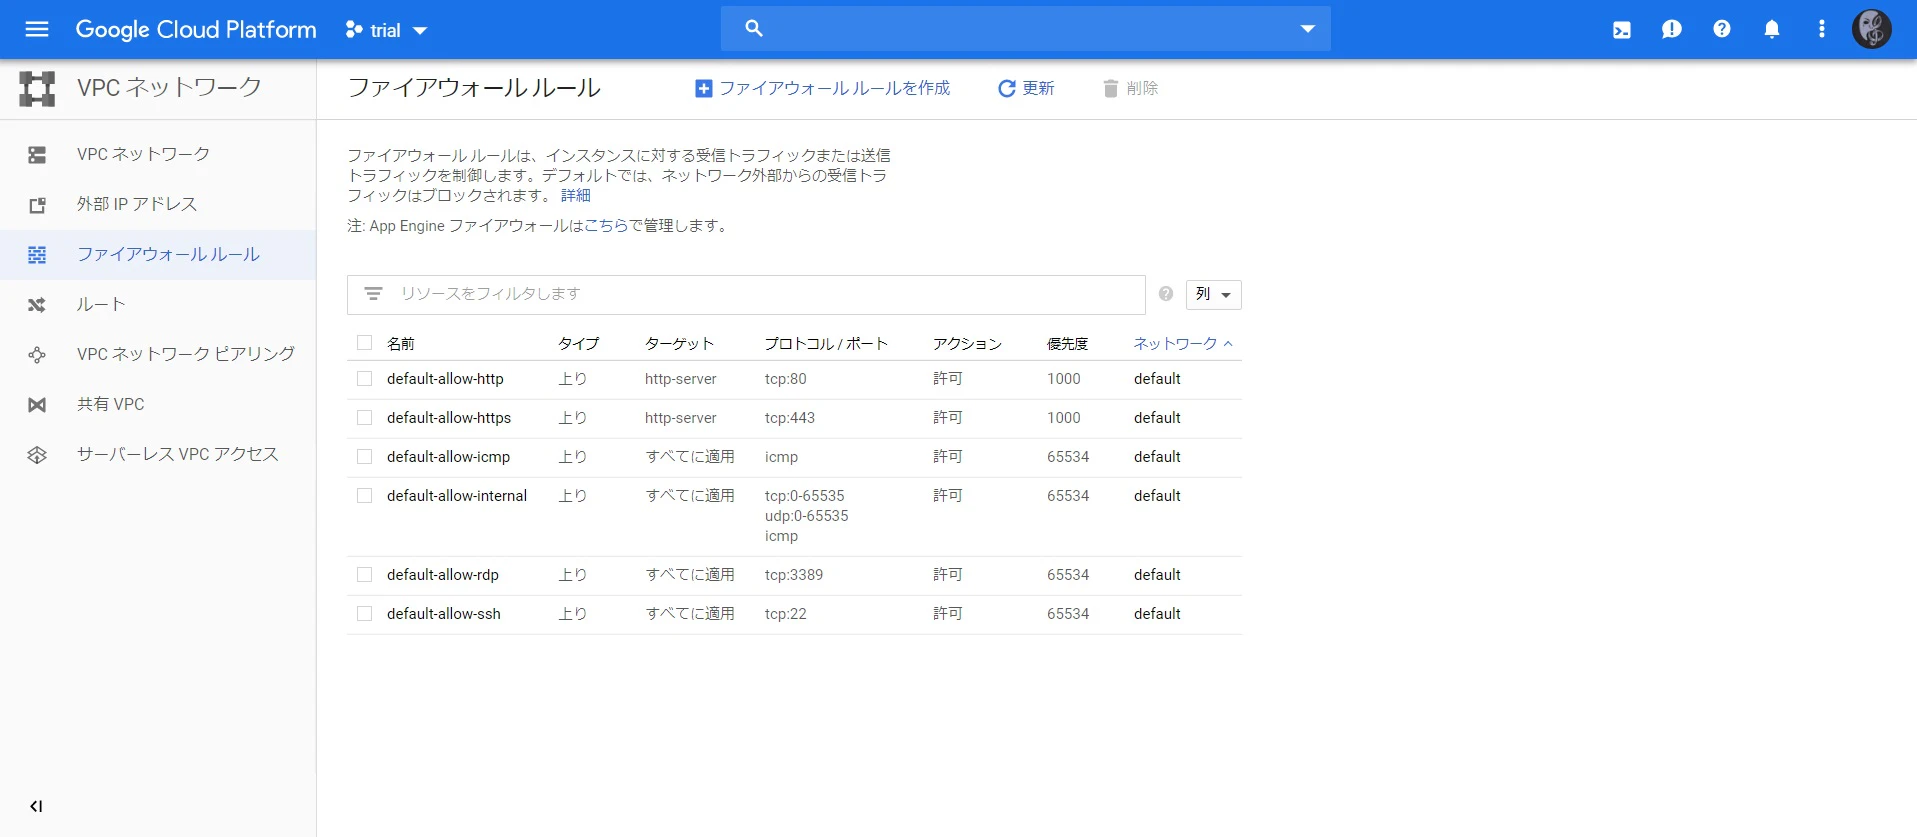Open the default-allow-ssh rule
The width and height of the screenshot is (1917, 837).
point(444,614)
